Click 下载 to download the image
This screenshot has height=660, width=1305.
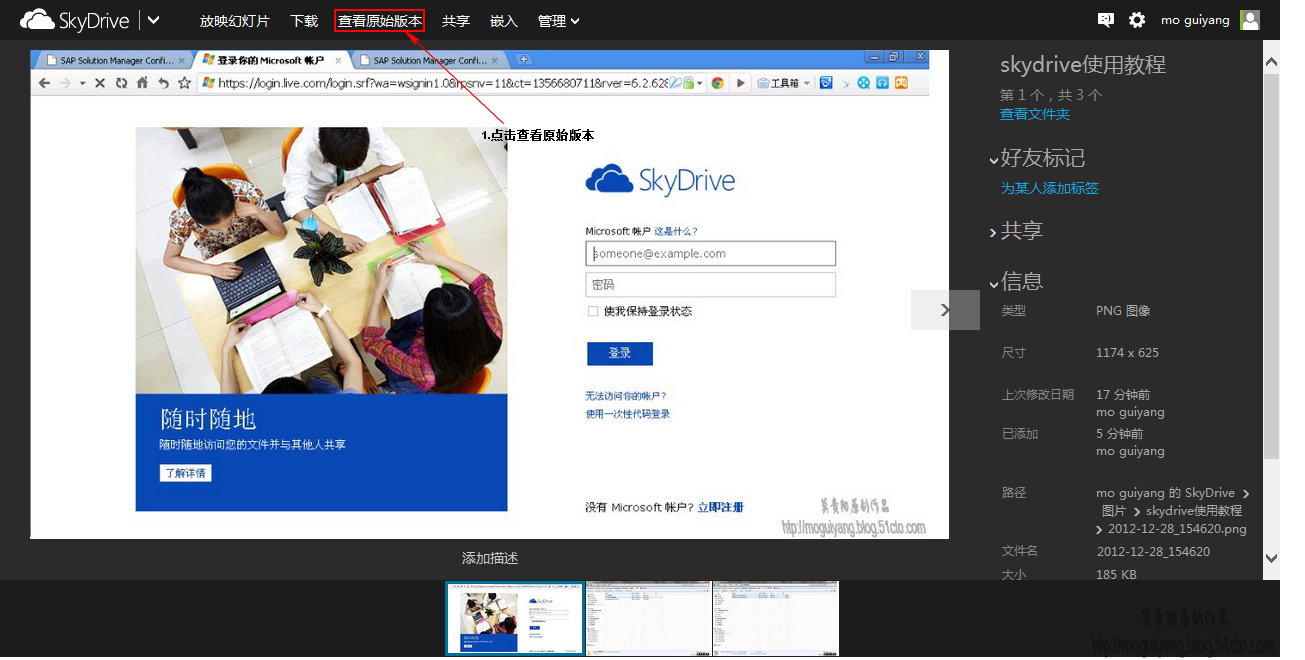click(x=304, y=21)
